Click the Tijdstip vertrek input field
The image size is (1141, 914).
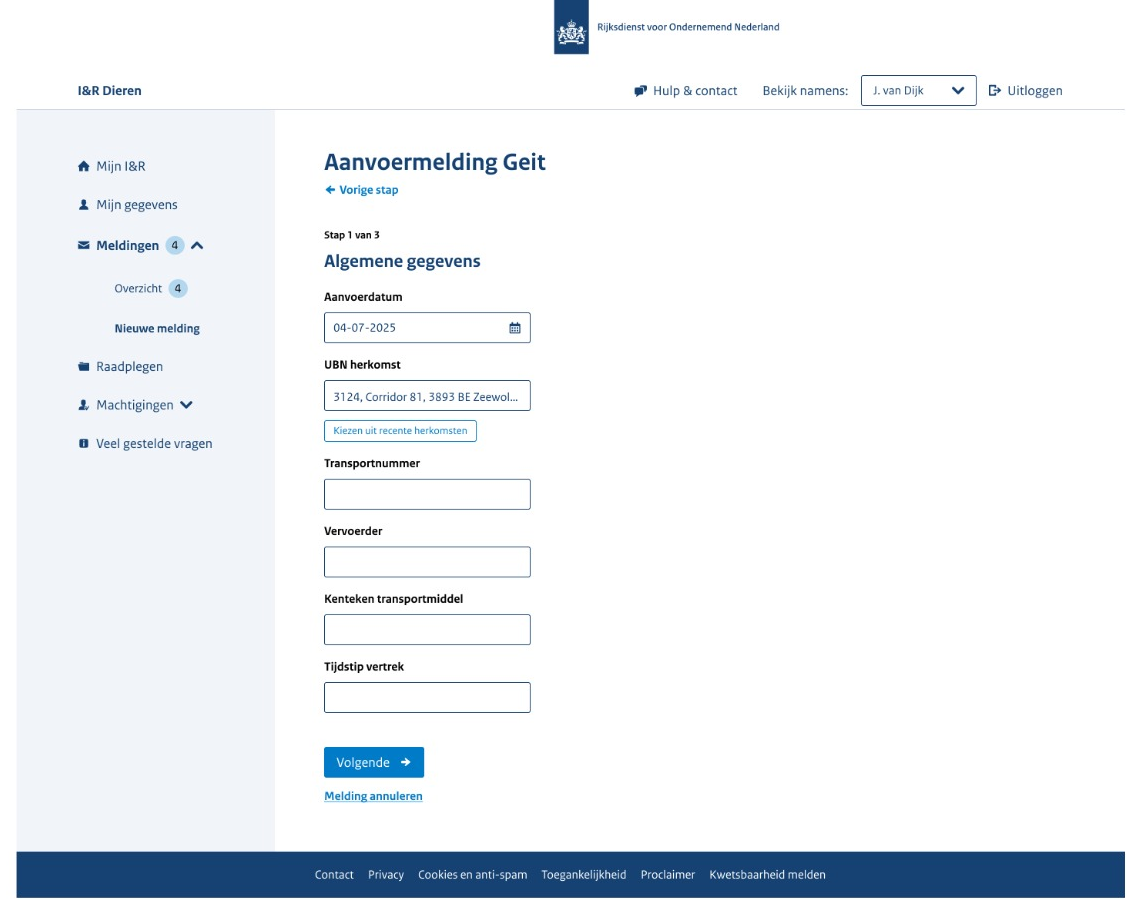tap(427, 697)
